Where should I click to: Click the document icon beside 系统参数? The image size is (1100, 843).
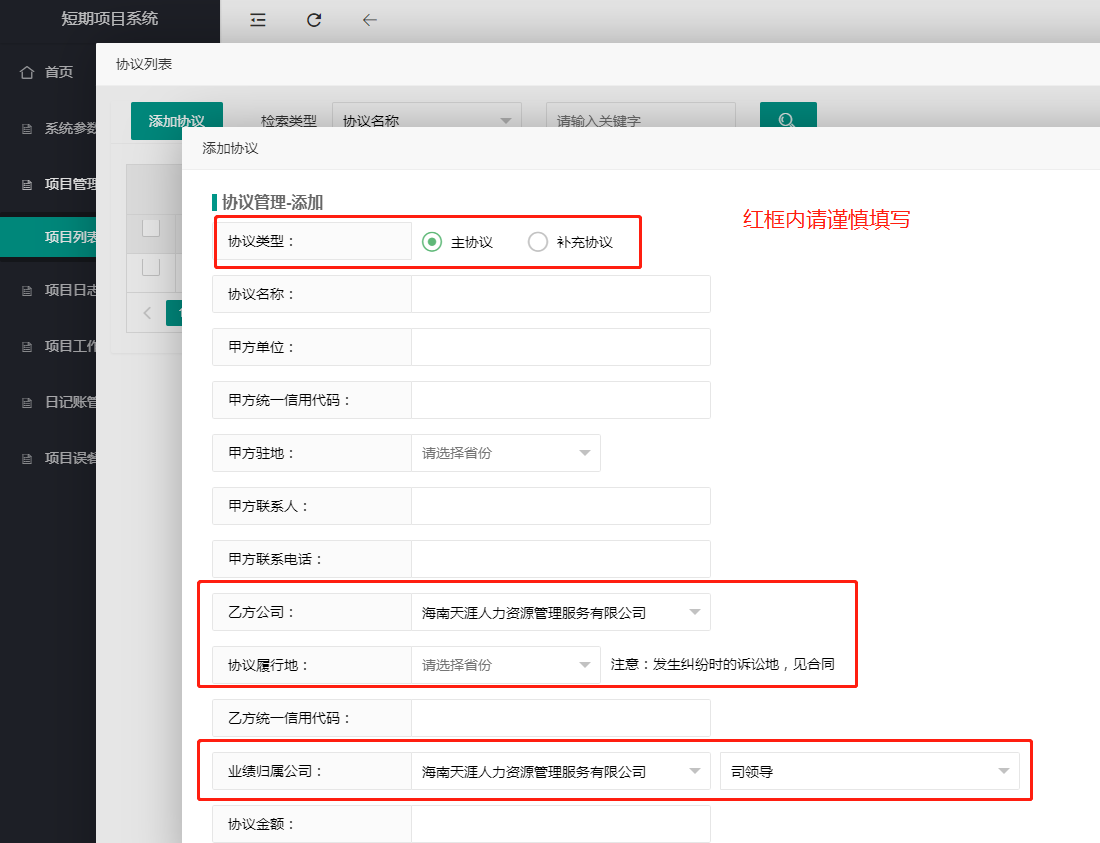tap(27, 128)
